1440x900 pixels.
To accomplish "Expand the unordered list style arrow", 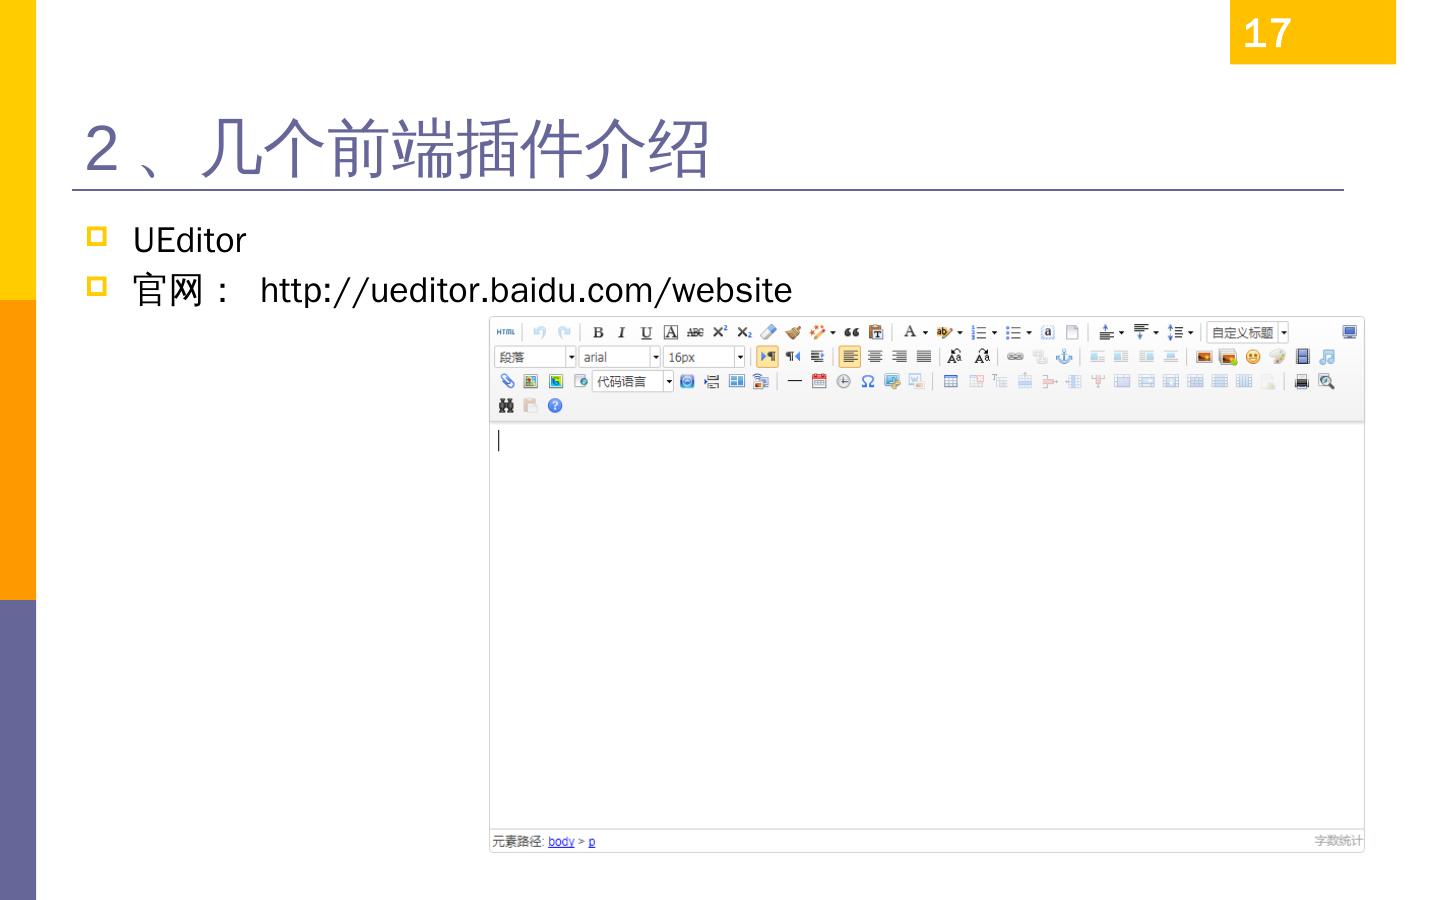I will pyautogui.click(x=1029, y=333).
